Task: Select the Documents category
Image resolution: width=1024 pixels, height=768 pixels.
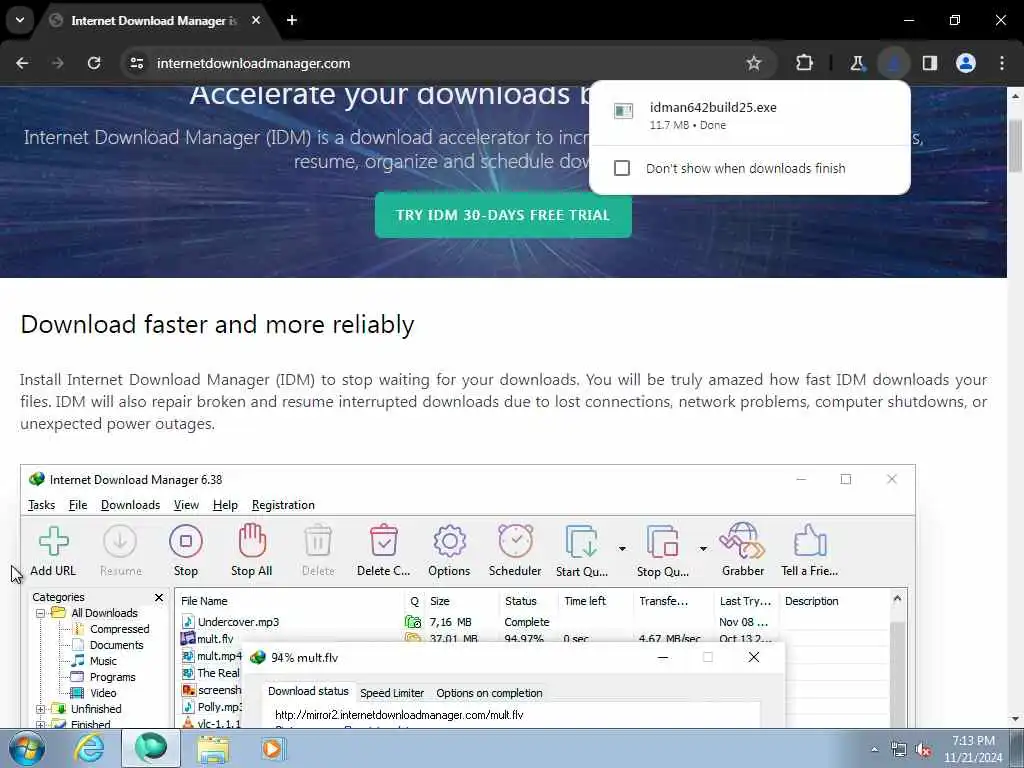Action: tap(116, 645)
